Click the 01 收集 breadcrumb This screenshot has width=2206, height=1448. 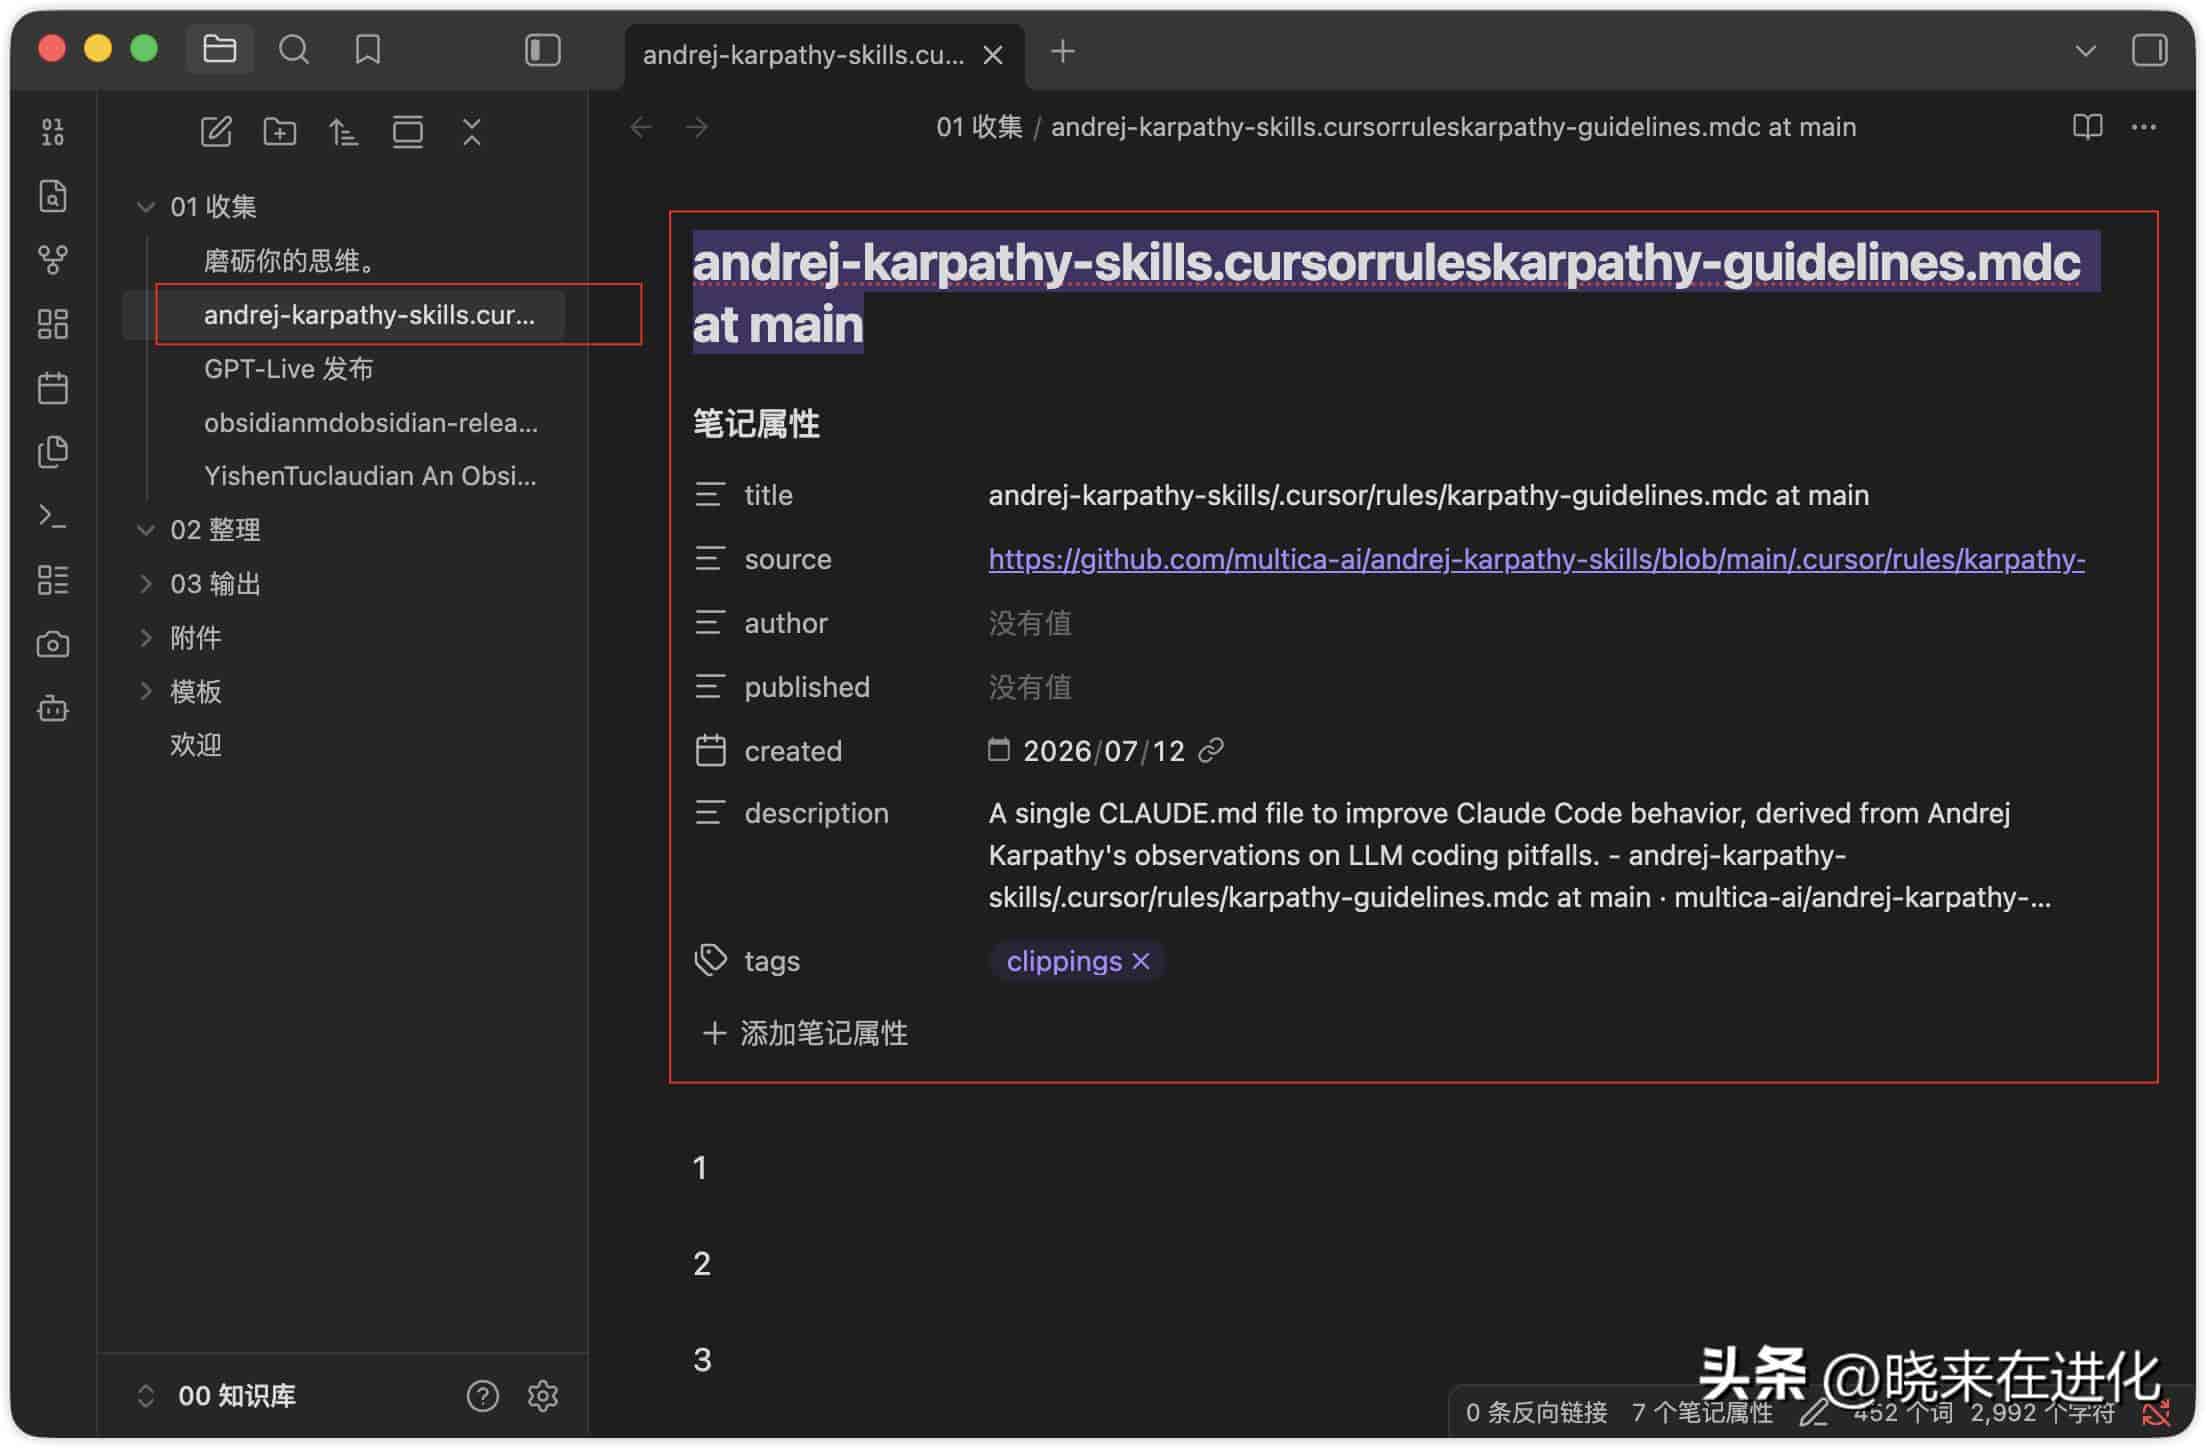coord(979,127)
